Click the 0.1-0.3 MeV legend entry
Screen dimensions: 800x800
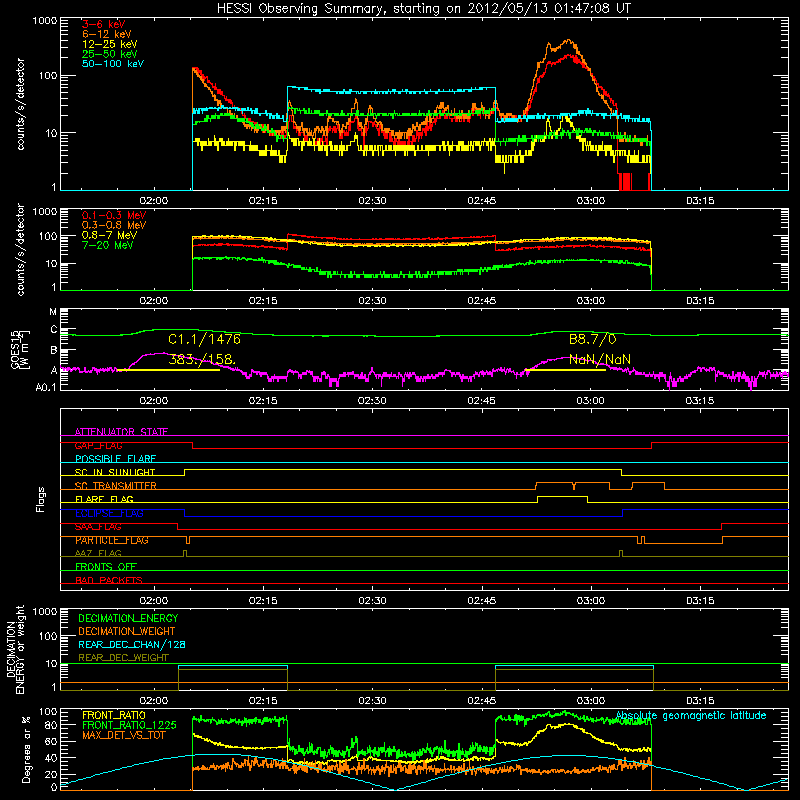(x=114, y=215)
